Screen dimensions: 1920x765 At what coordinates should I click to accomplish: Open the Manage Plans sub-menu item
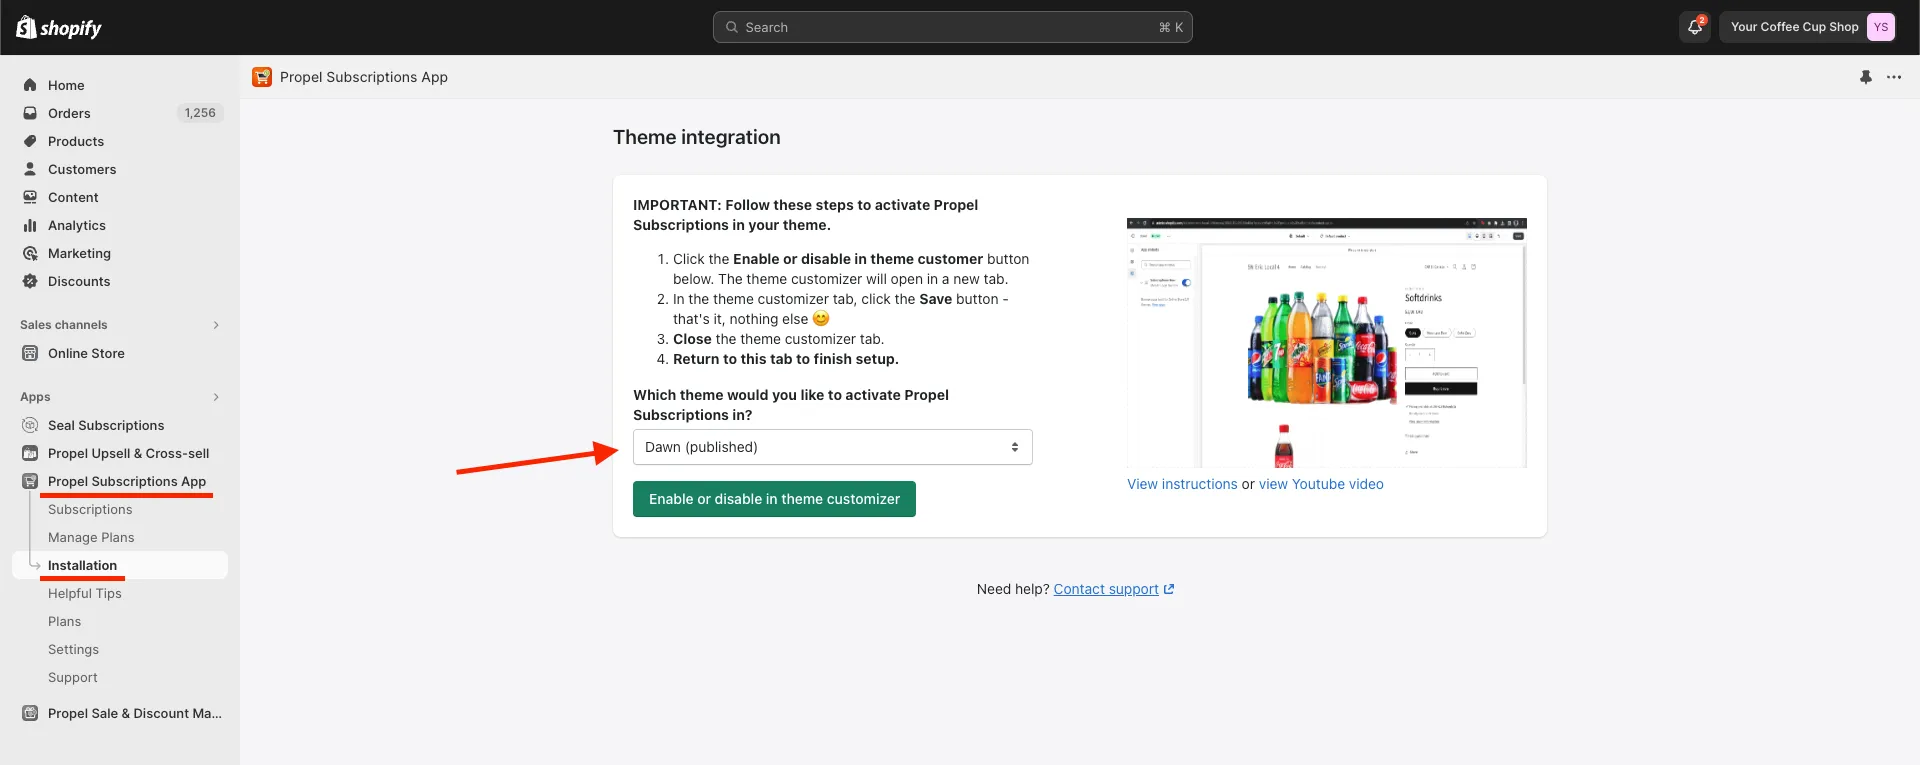coord(91,537)
